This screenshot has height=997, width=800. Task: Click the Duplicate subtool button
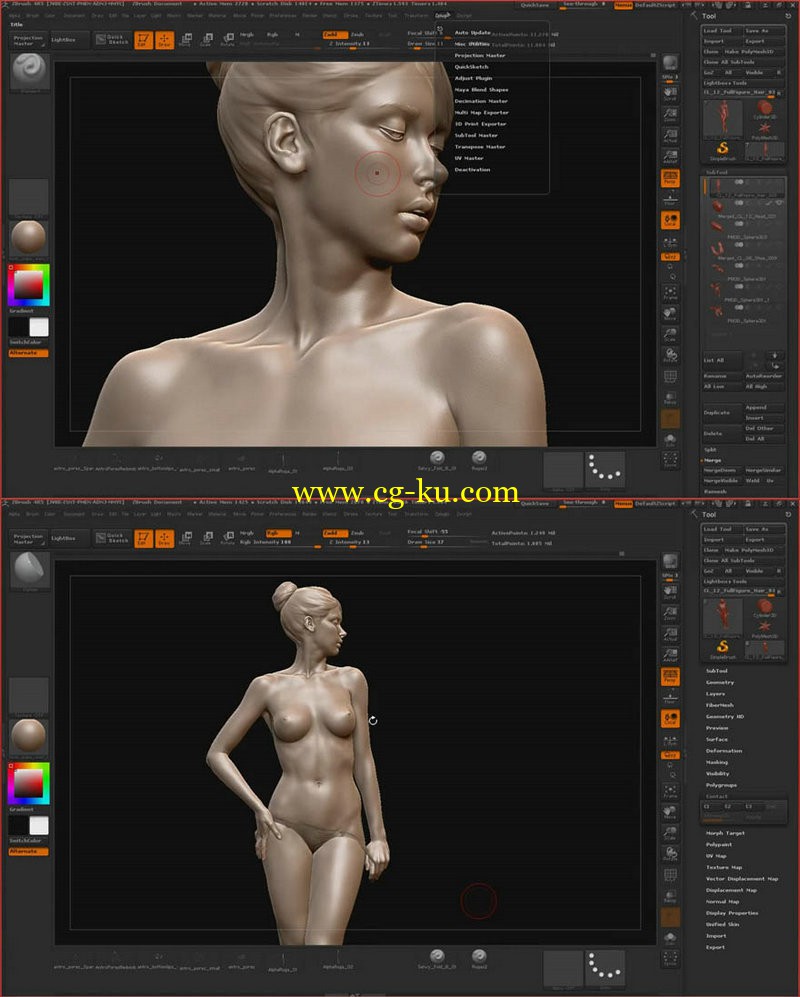(721, 413)
